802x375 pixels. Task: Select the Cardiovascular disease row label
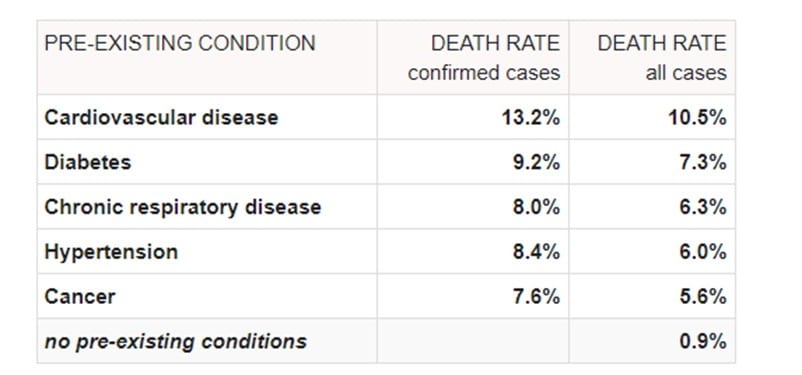[162, 118]
